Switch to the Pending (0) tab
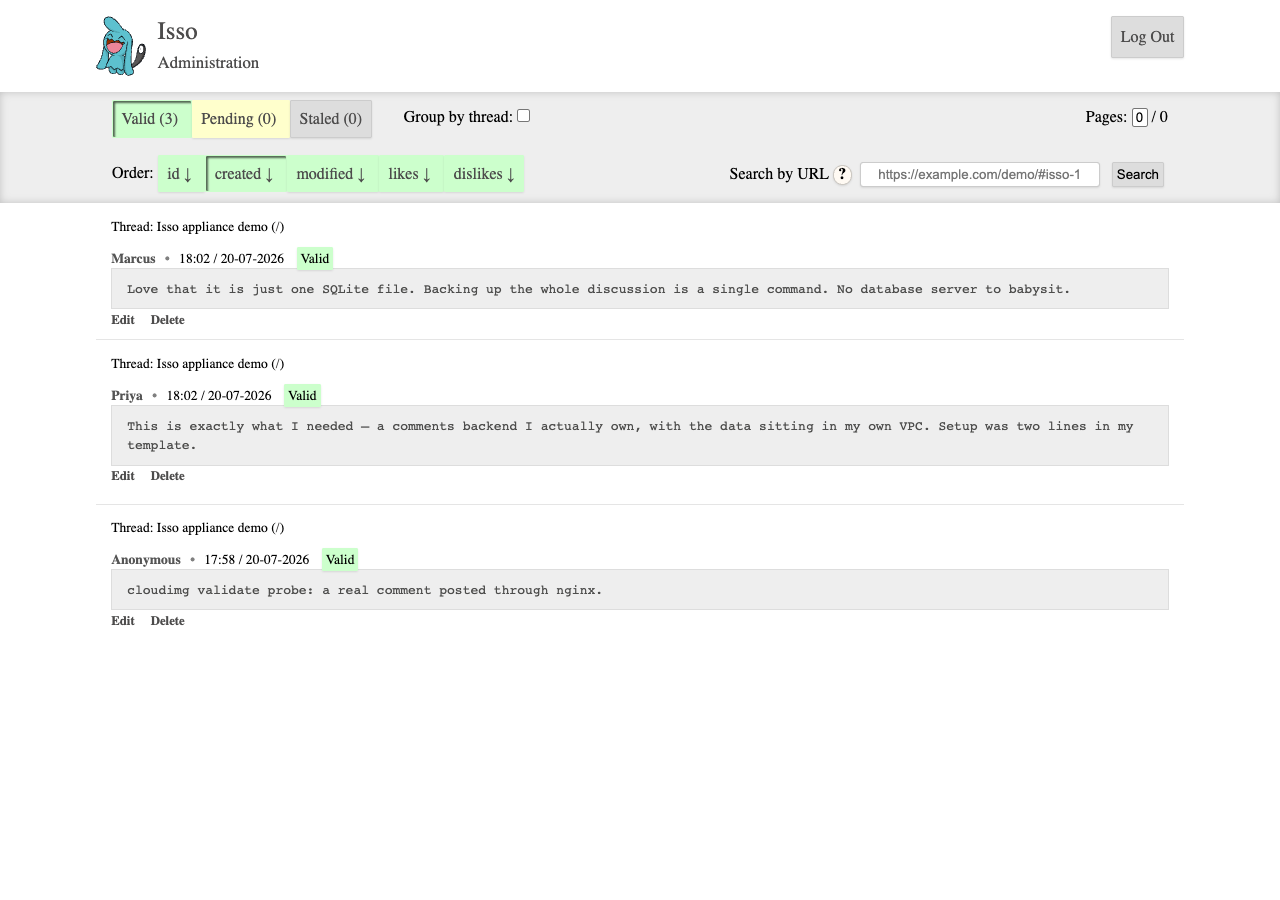 point(239,119)
